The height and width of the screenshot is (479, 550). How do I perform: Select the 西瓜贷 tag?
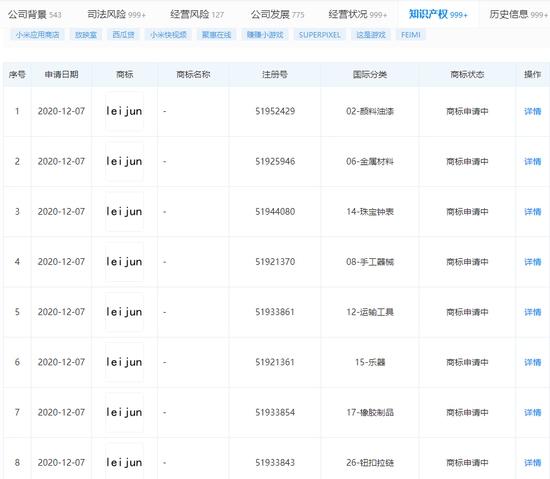(x=123, y=35)
